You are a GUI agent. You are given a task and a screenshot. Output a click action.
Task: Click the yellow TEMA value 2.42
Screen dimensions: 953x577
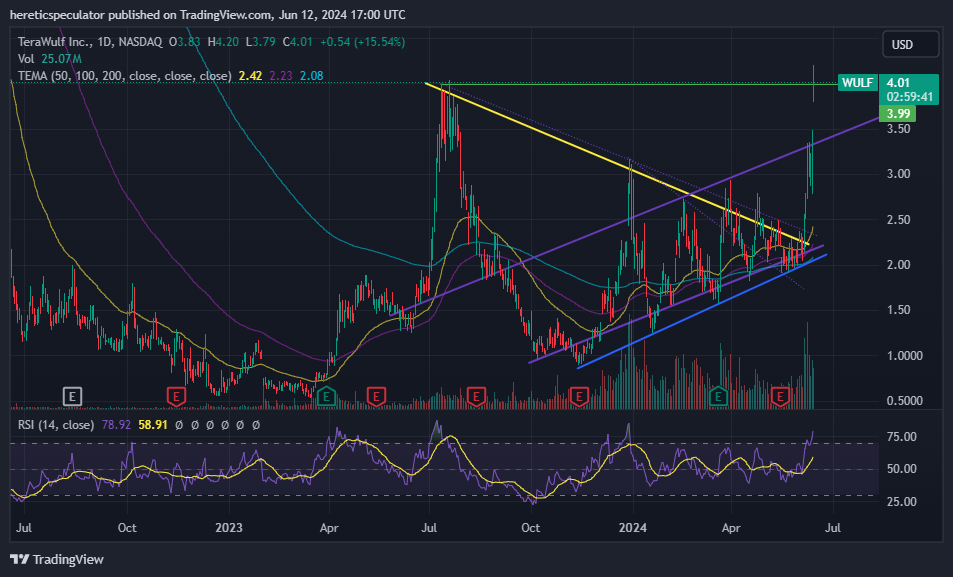pyautogui.click(x=250, y=76)
